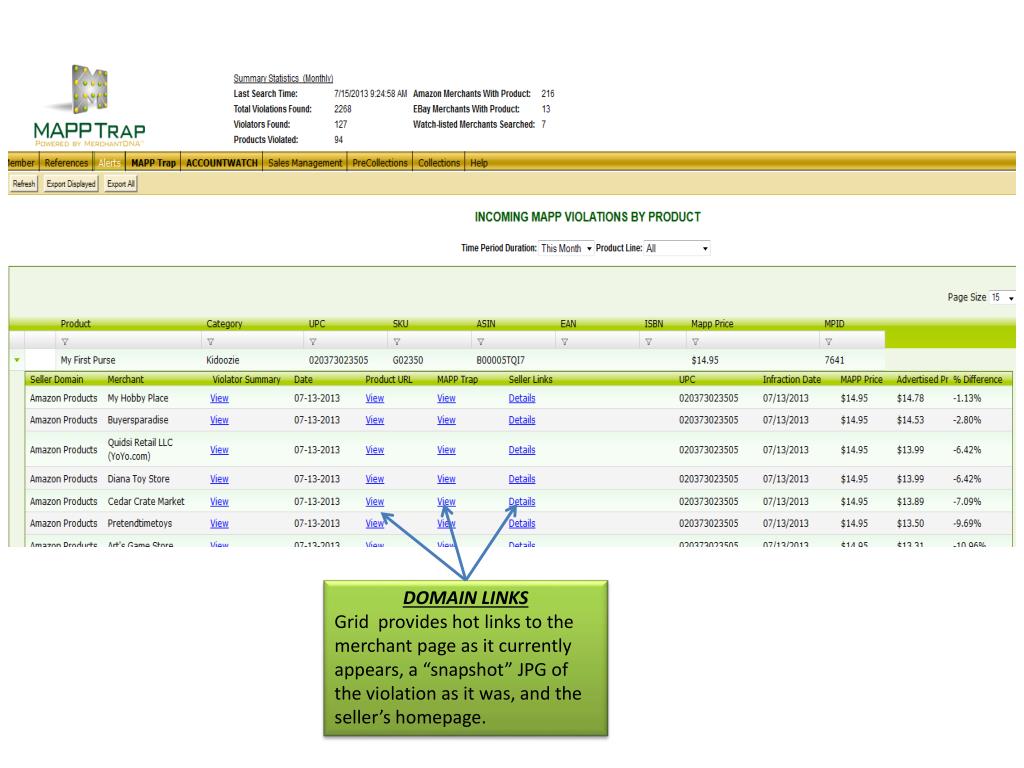This screenshot has width=1024, height=768.
Task: Click the MAPP Trap logo
Action: click(x=89, y=105)
